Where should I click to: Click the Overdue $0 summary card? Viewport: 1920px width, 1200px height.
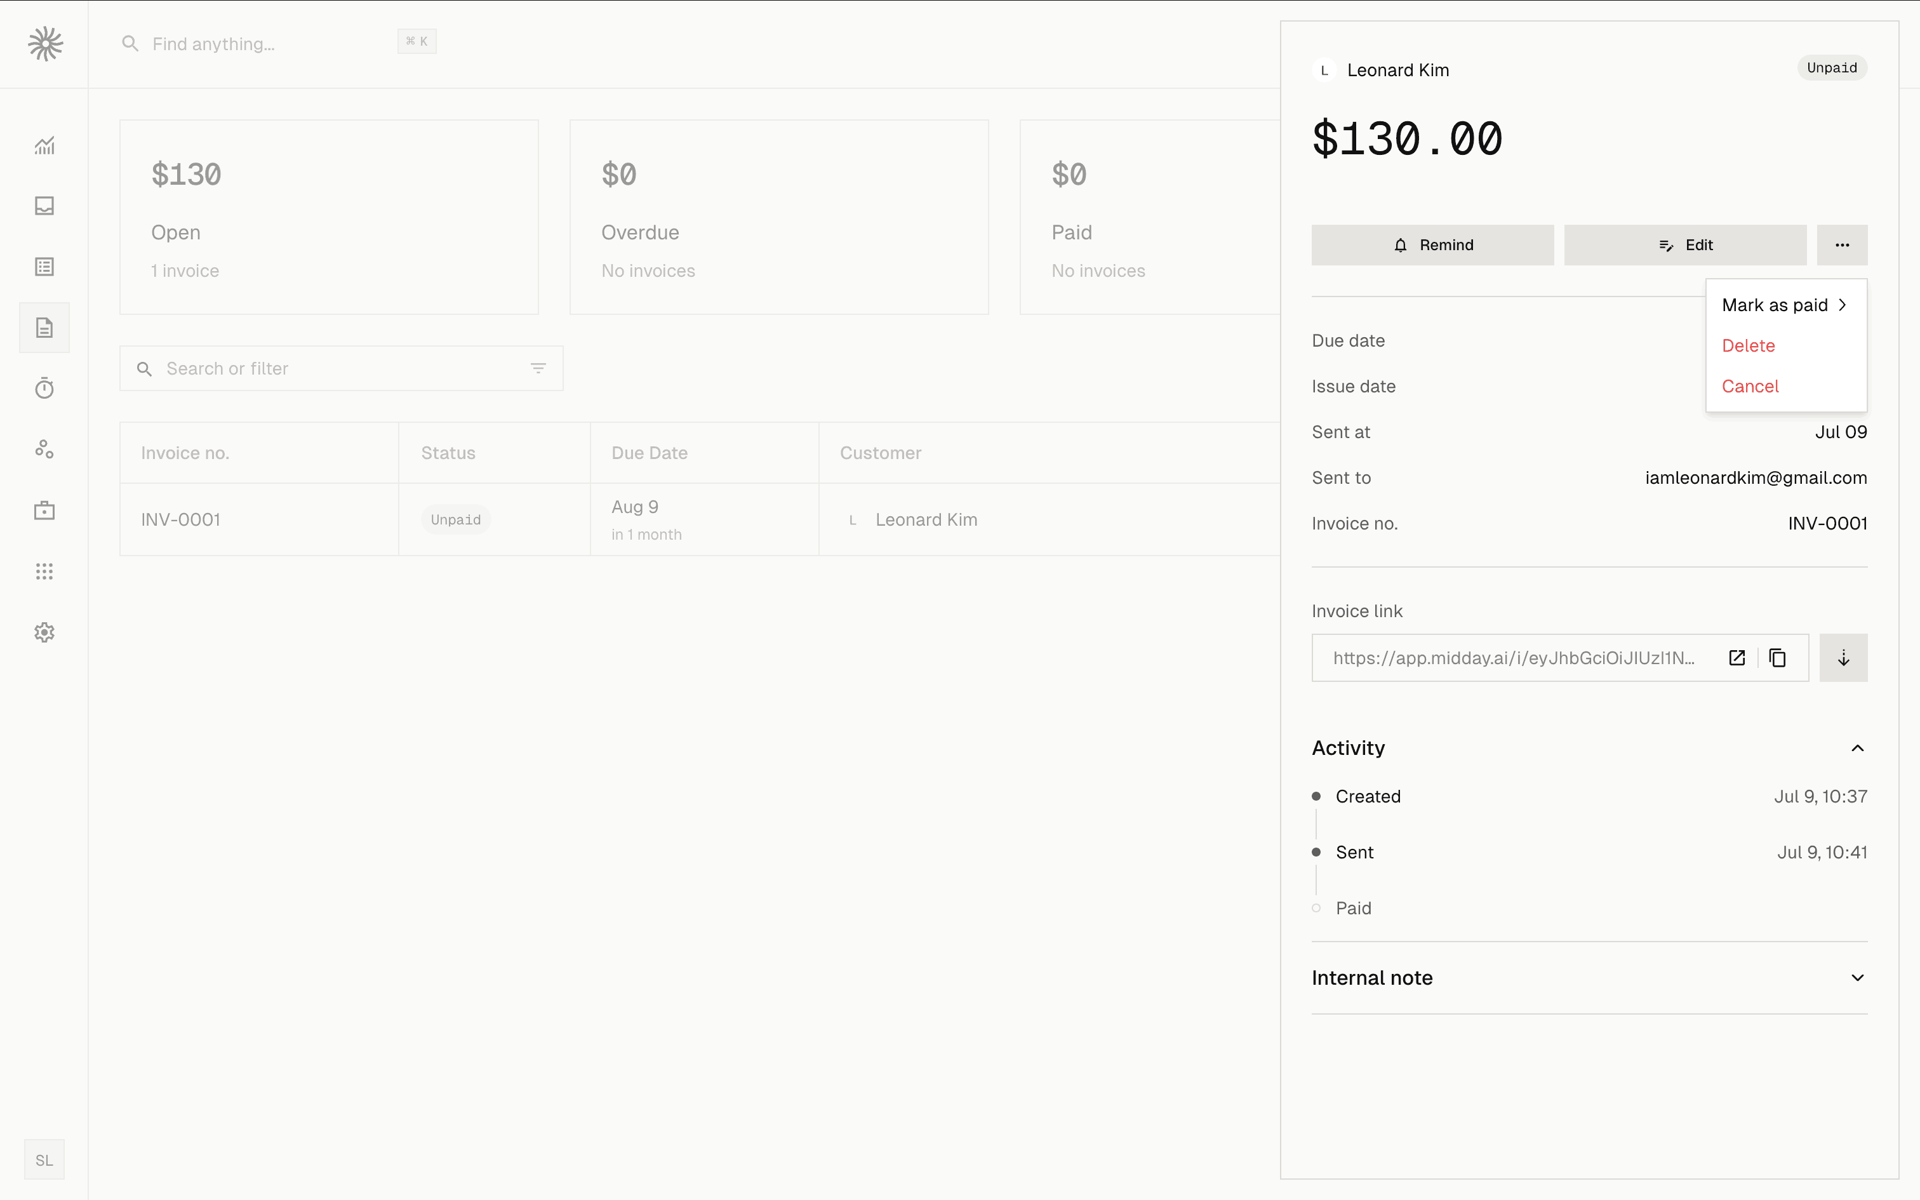pyautogui.click(x=779, y=217)
